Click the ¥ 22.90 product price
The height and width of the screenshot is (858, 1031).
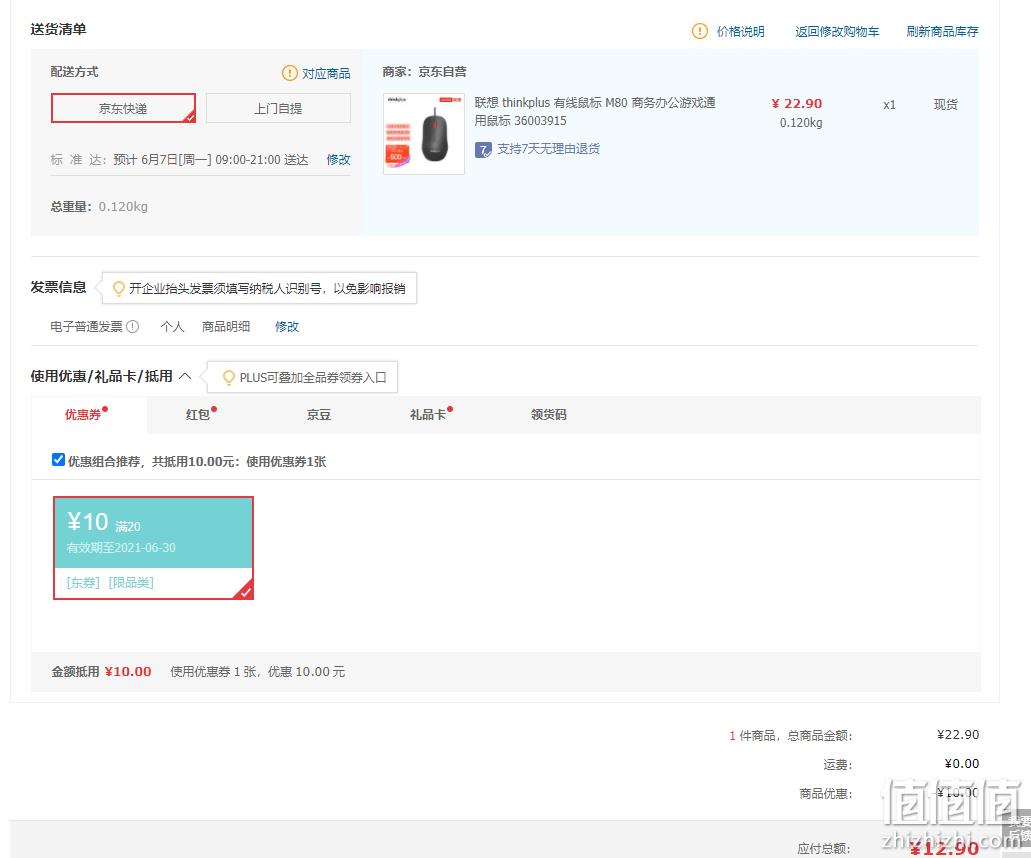797,104
